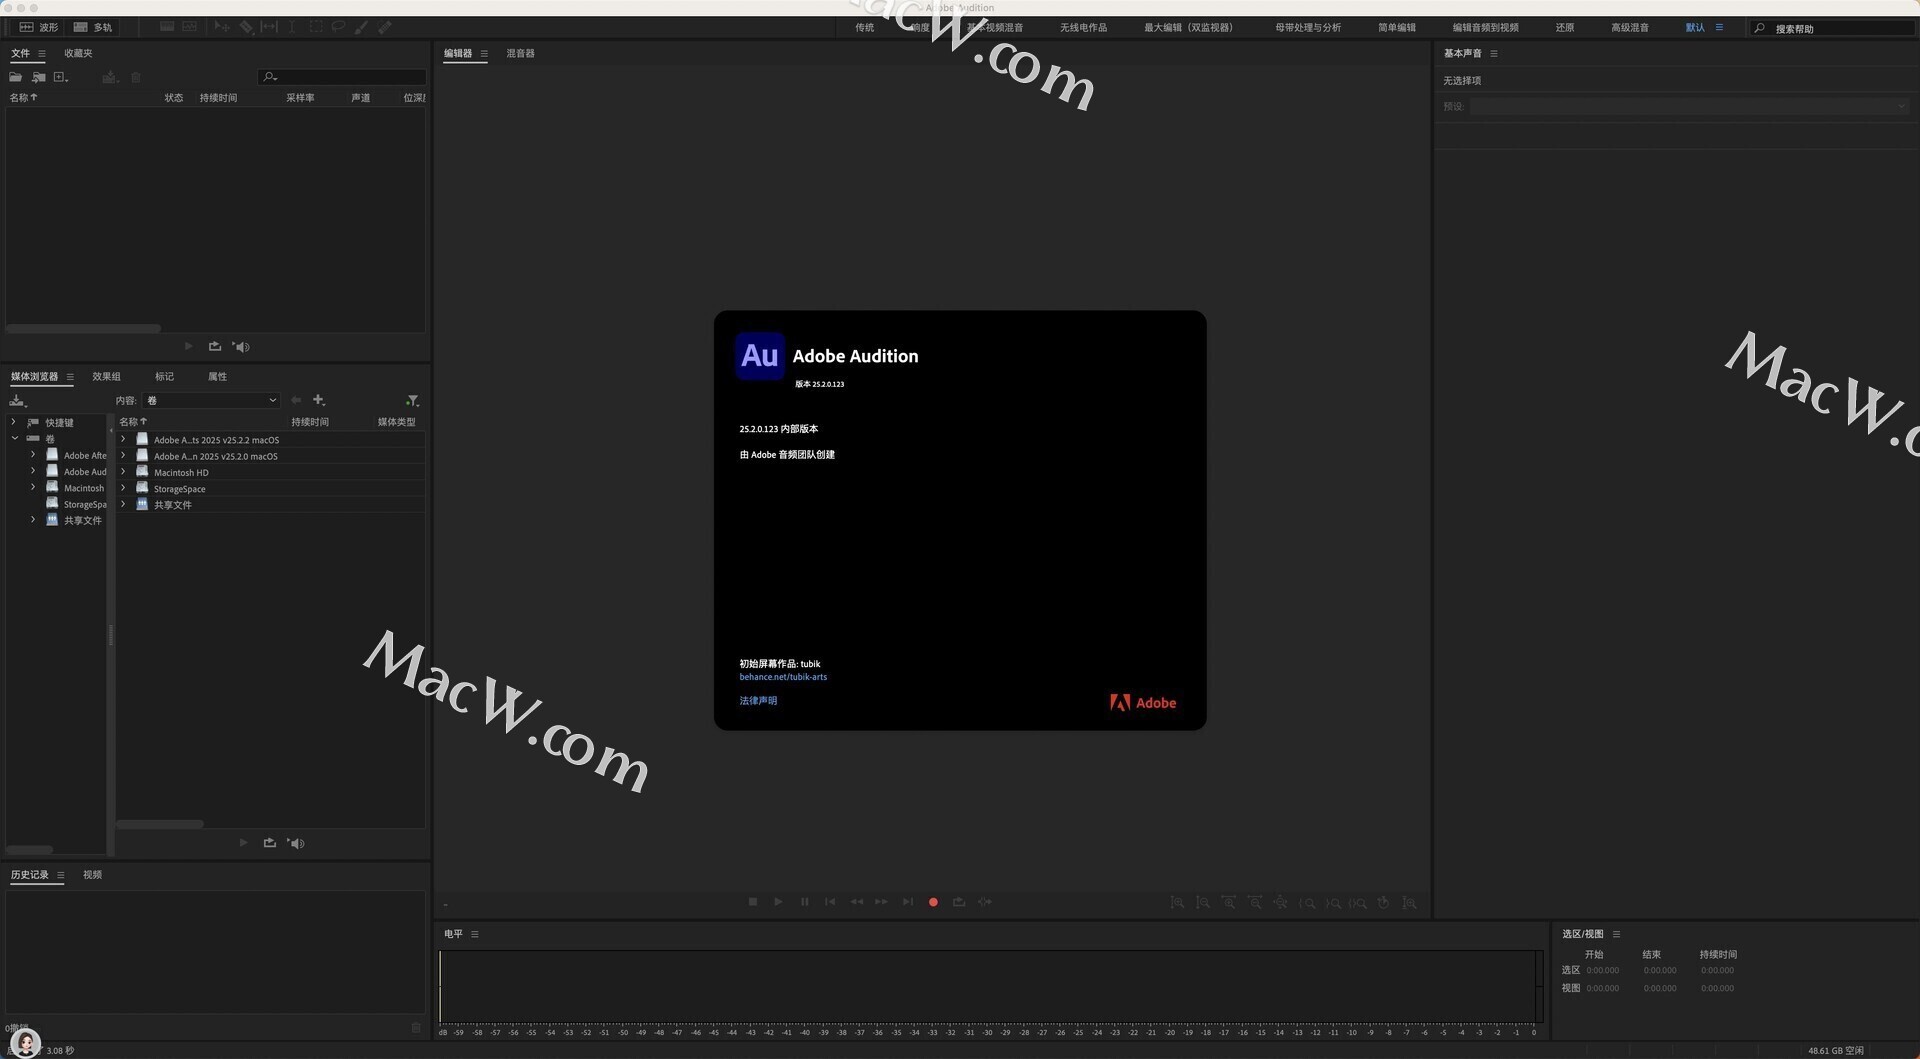Click the open file folder icon

pos(16,77)
